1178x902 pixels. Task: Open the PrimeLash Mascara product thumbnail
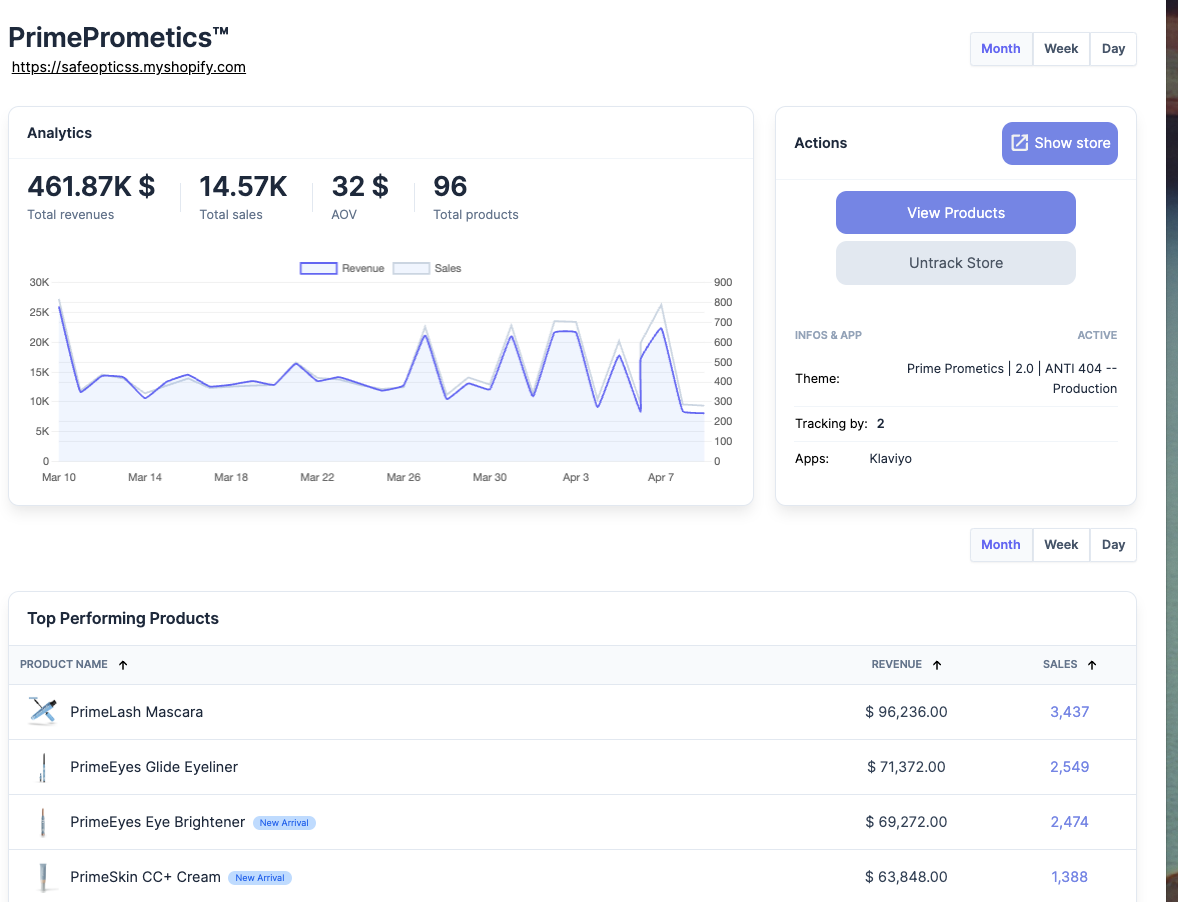point(42,712)
